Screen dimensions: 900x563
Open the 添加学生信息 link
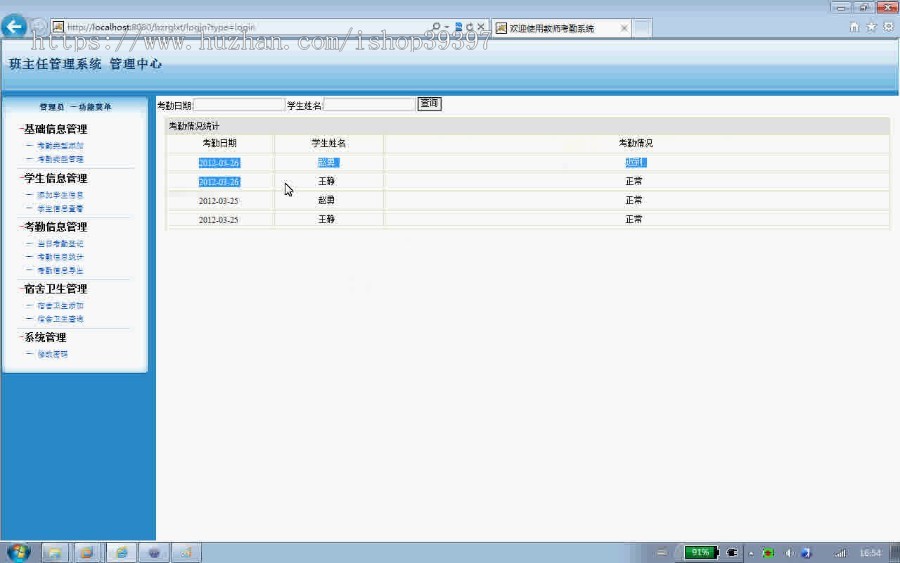pyautogui.click(x=60, y=195)
